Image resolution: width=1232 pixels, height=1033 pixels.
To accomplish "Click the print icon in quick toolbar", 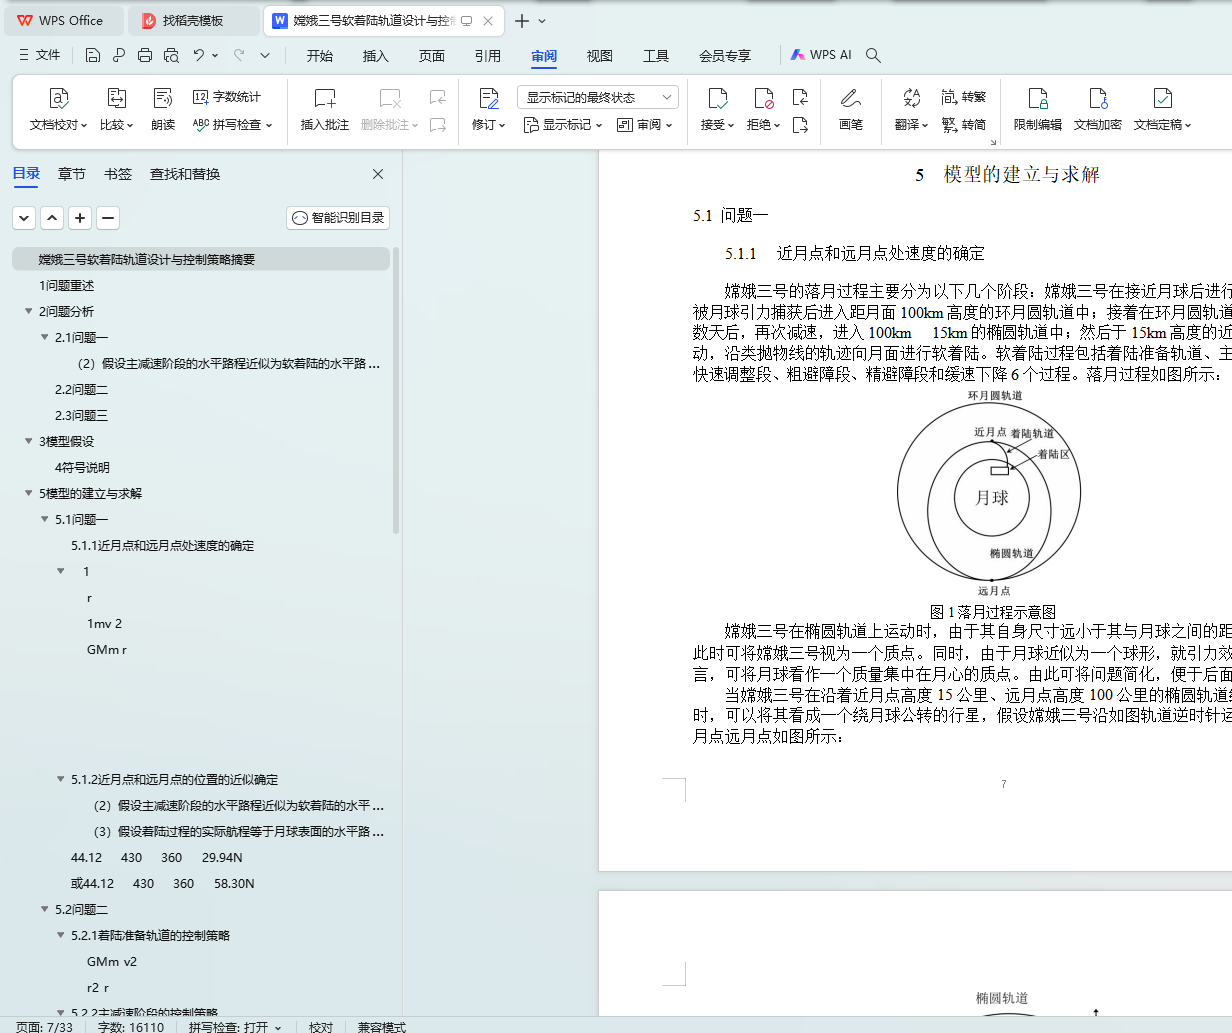I will pos(145,55).
